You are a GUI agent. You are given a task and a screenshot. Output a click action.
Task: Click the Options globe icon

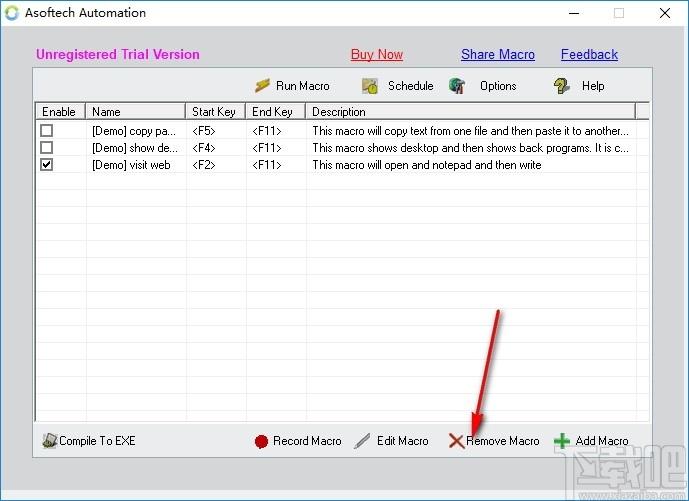coord(457,86)
